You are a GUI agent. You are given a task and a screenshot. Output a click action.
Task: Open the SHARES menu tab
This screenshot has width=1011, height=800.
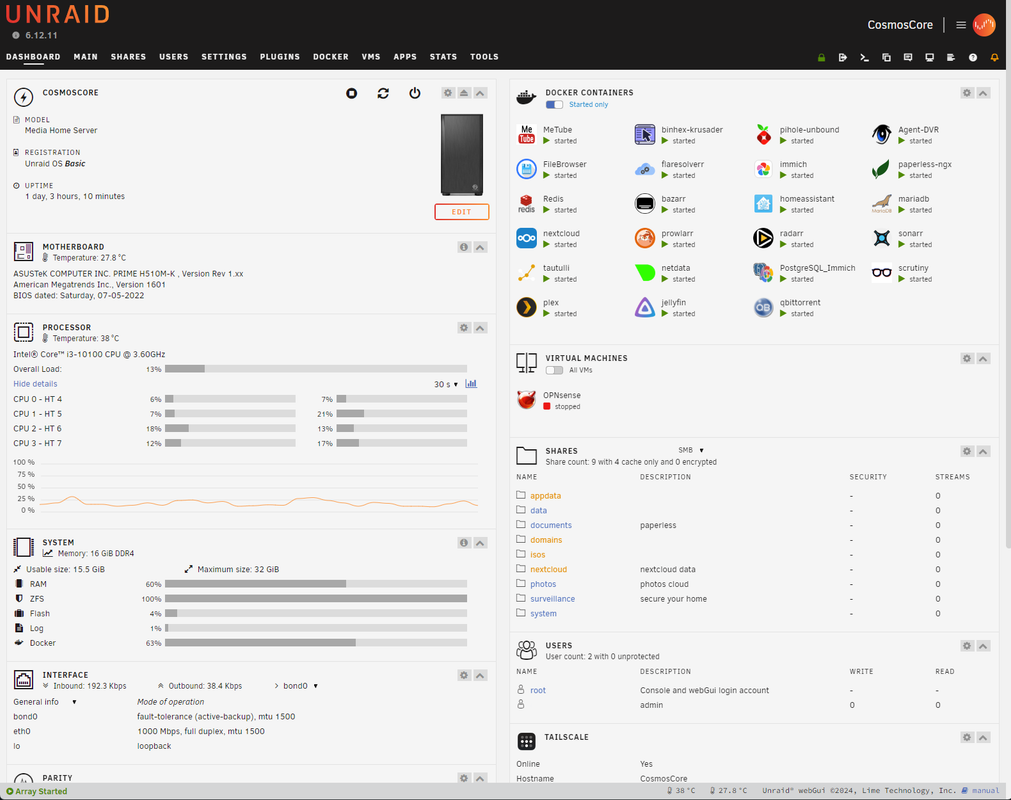tap(128, 57)
